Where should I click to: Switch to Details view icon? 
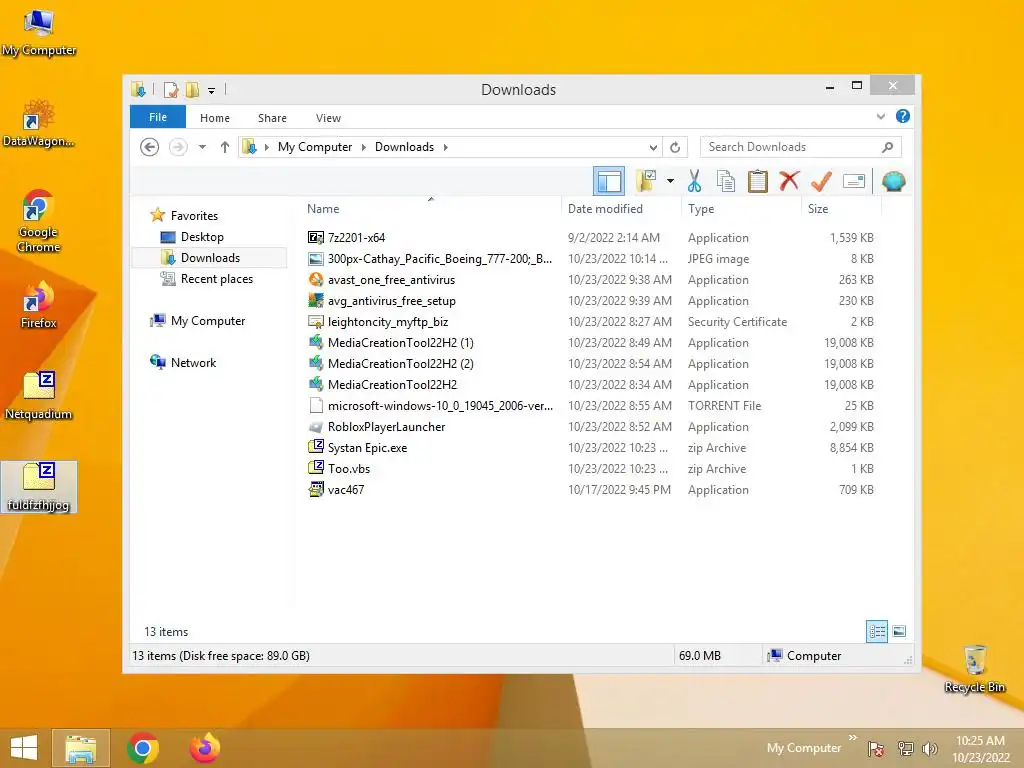(x=876, y=631)
